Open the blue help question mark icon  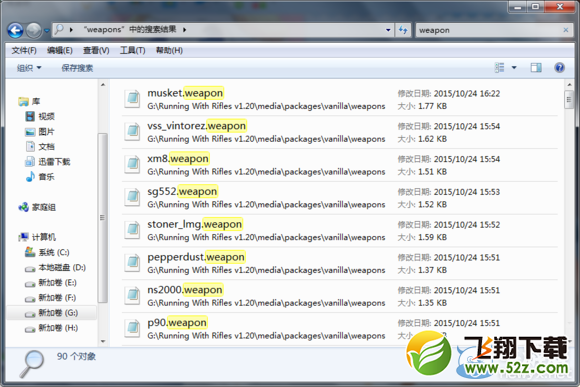click(x=559, y=67)
